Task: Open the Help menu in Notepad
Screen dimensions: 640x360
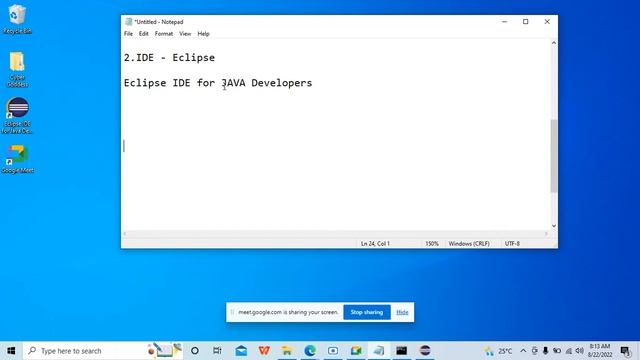Action: coord(203,34)
